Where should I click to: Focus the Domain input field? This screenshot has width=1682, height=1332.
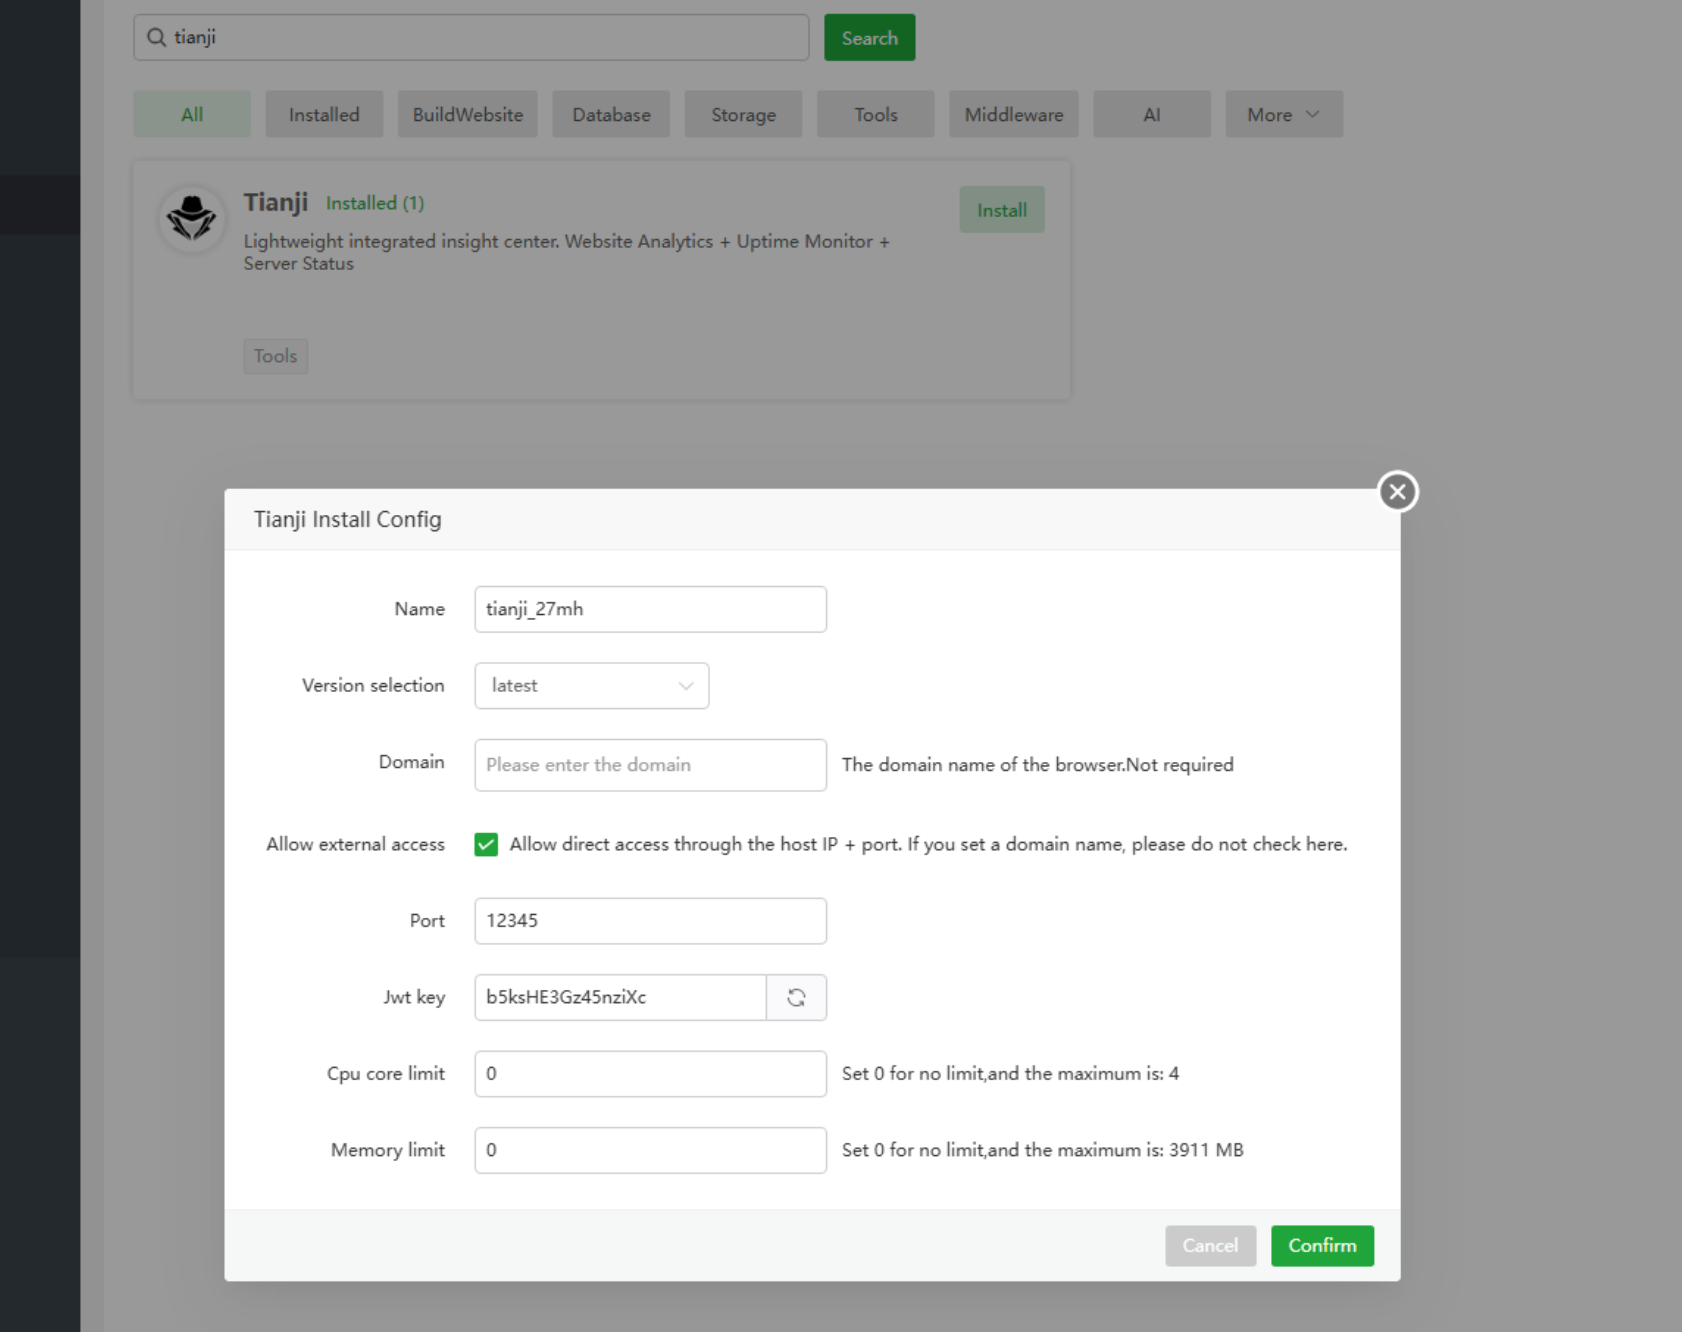650,765
